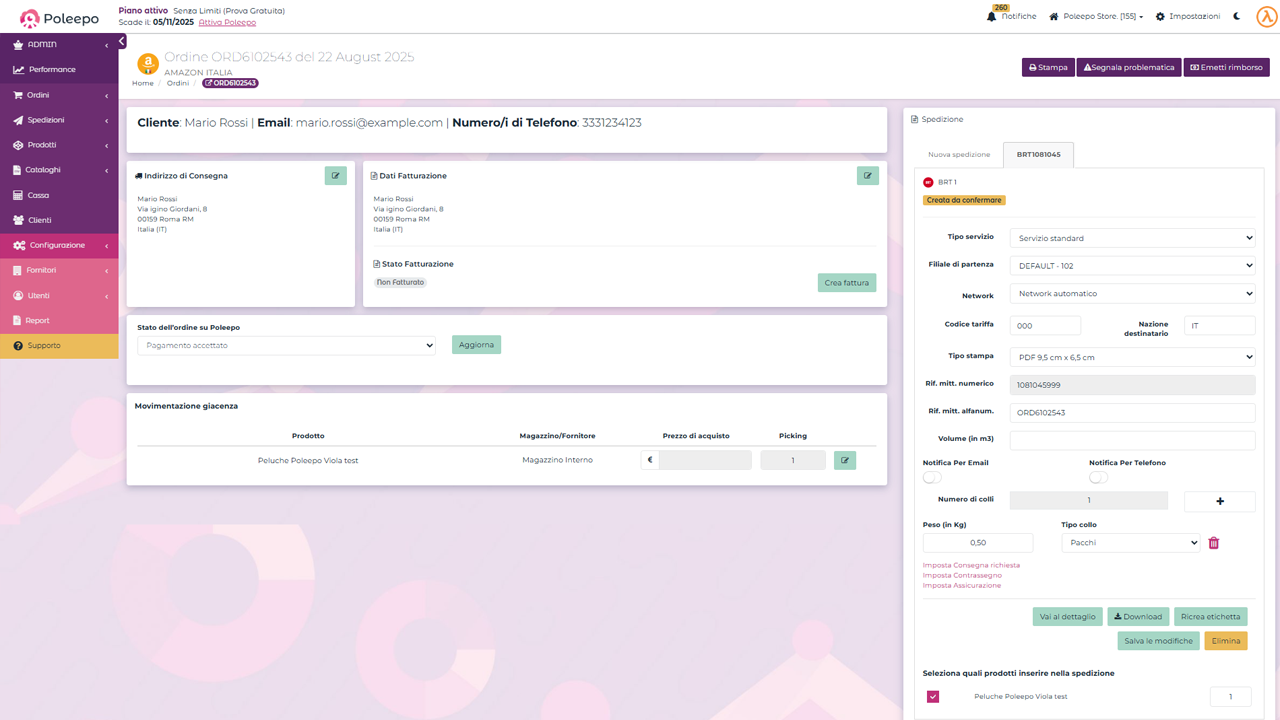Switch to Nuova spedizione tab

(958, 155)
